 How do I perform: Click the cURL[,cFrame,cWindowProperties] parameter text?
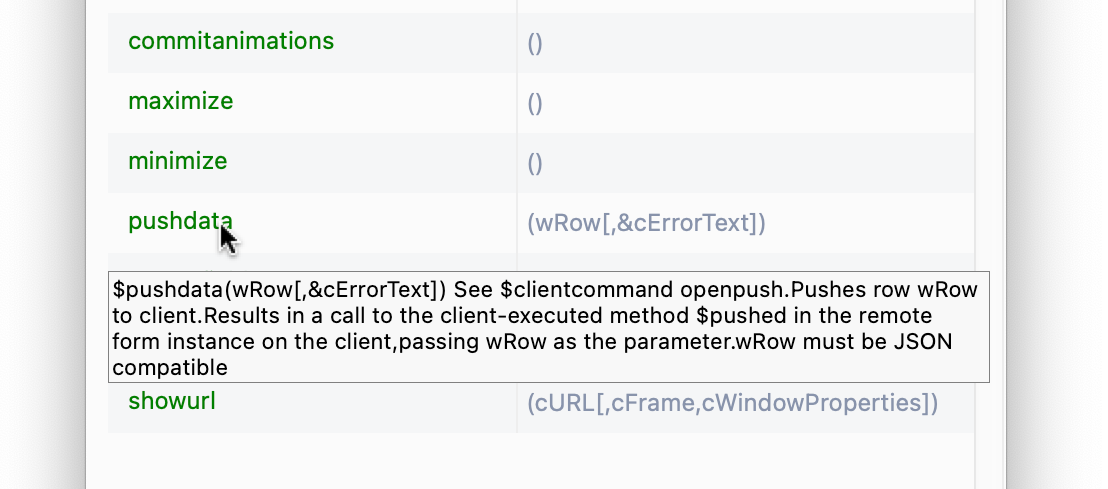[733, 403]
